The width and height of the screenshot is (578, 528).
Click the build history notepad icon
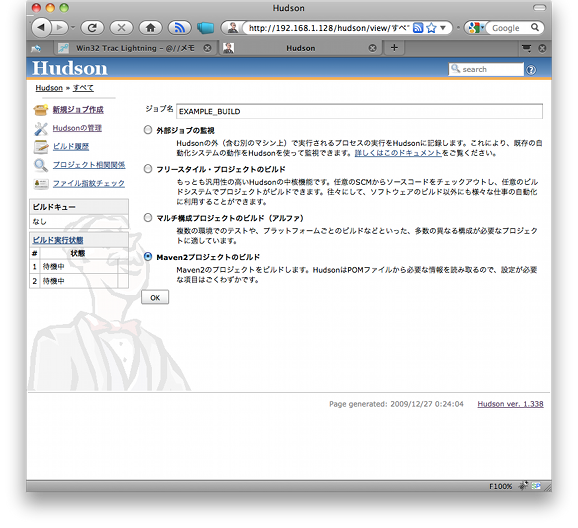click(41, 147)
